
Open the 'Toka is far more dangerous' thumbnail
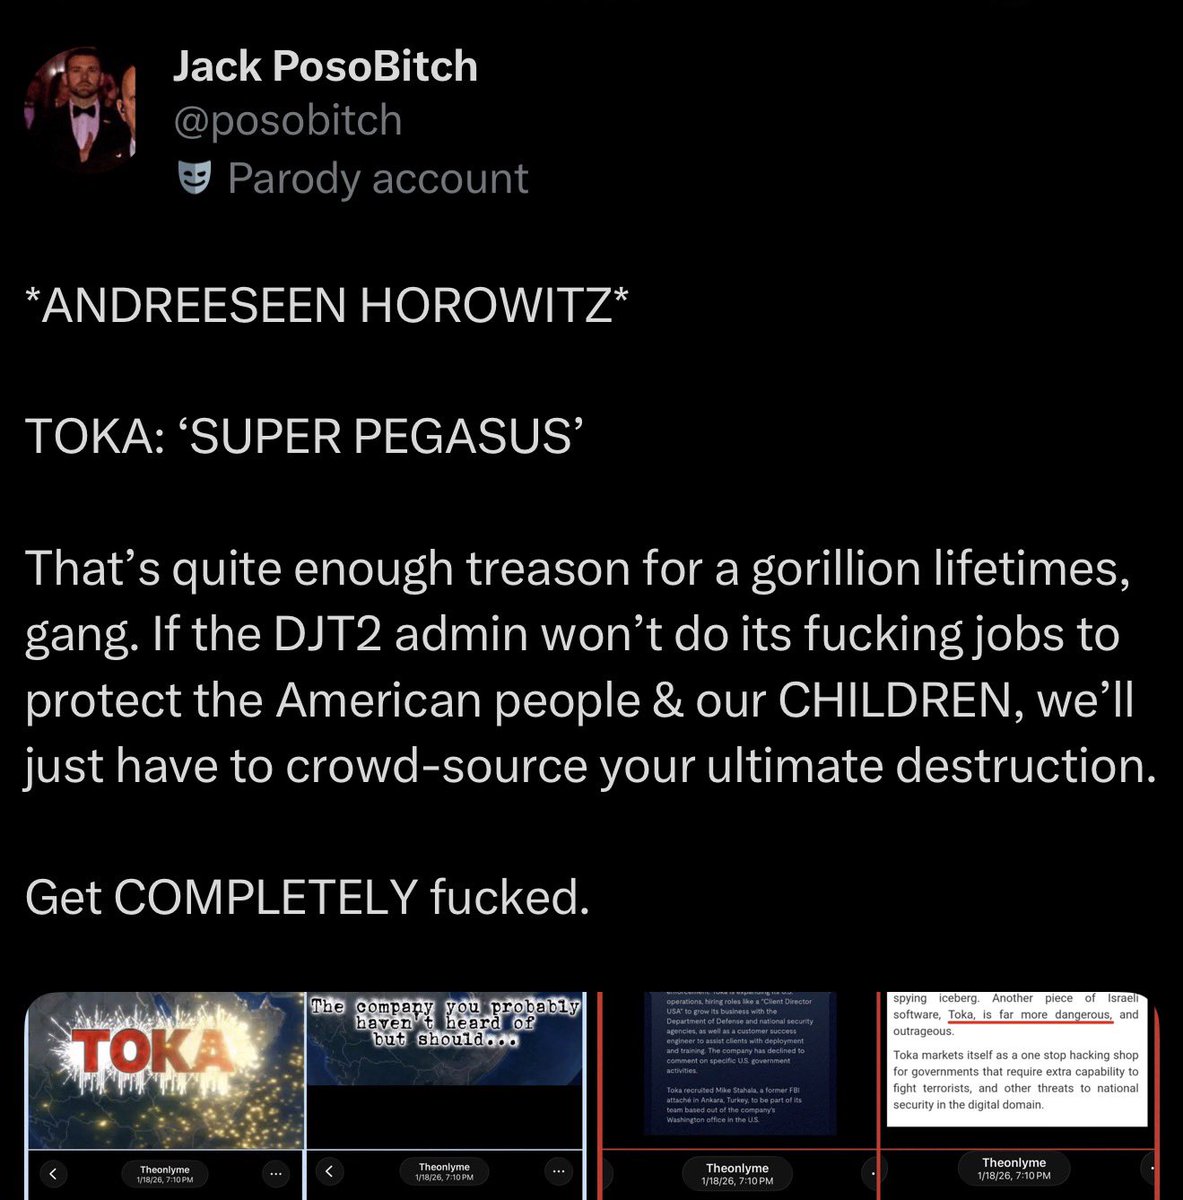click(x=1018, y=1070)
